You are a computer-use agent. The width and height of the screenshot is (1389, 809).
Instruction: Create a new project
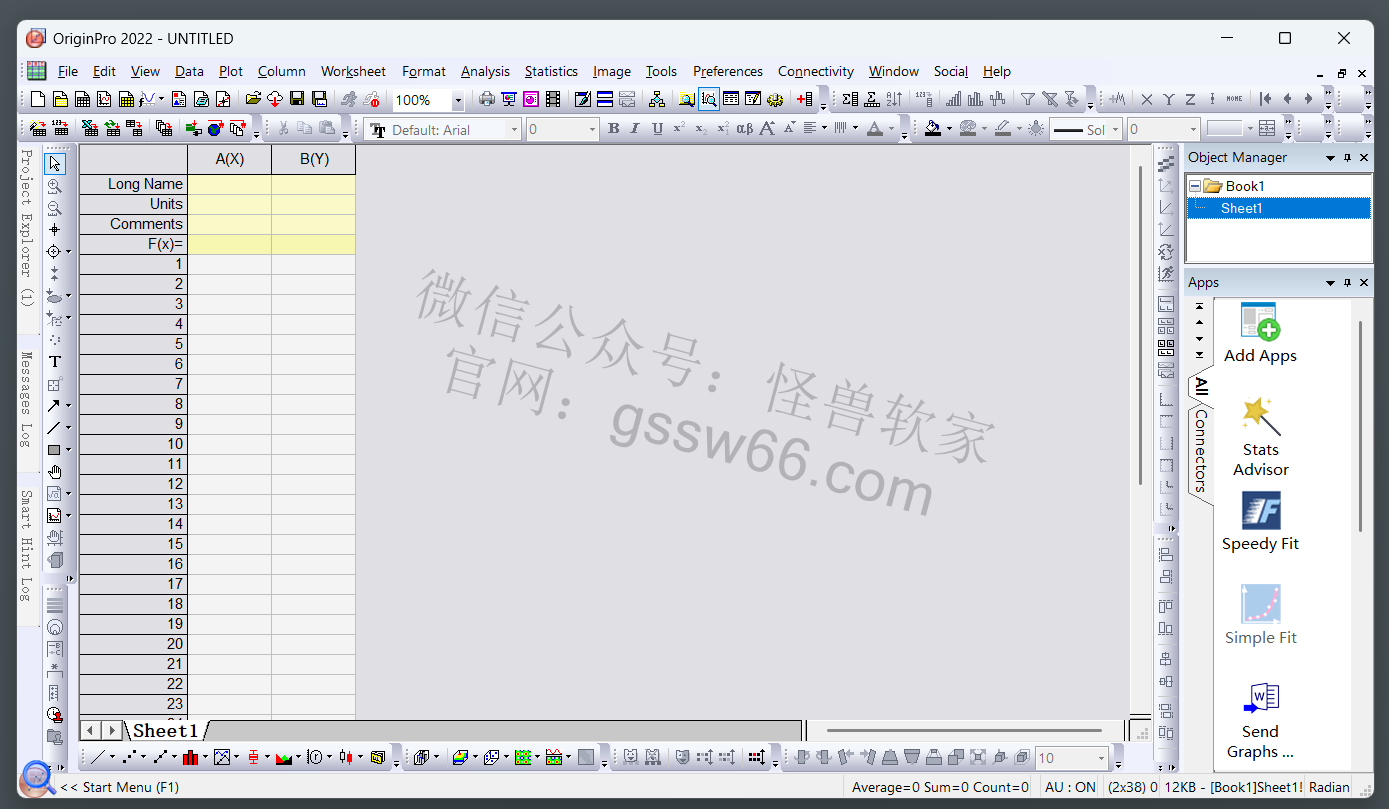38,99
